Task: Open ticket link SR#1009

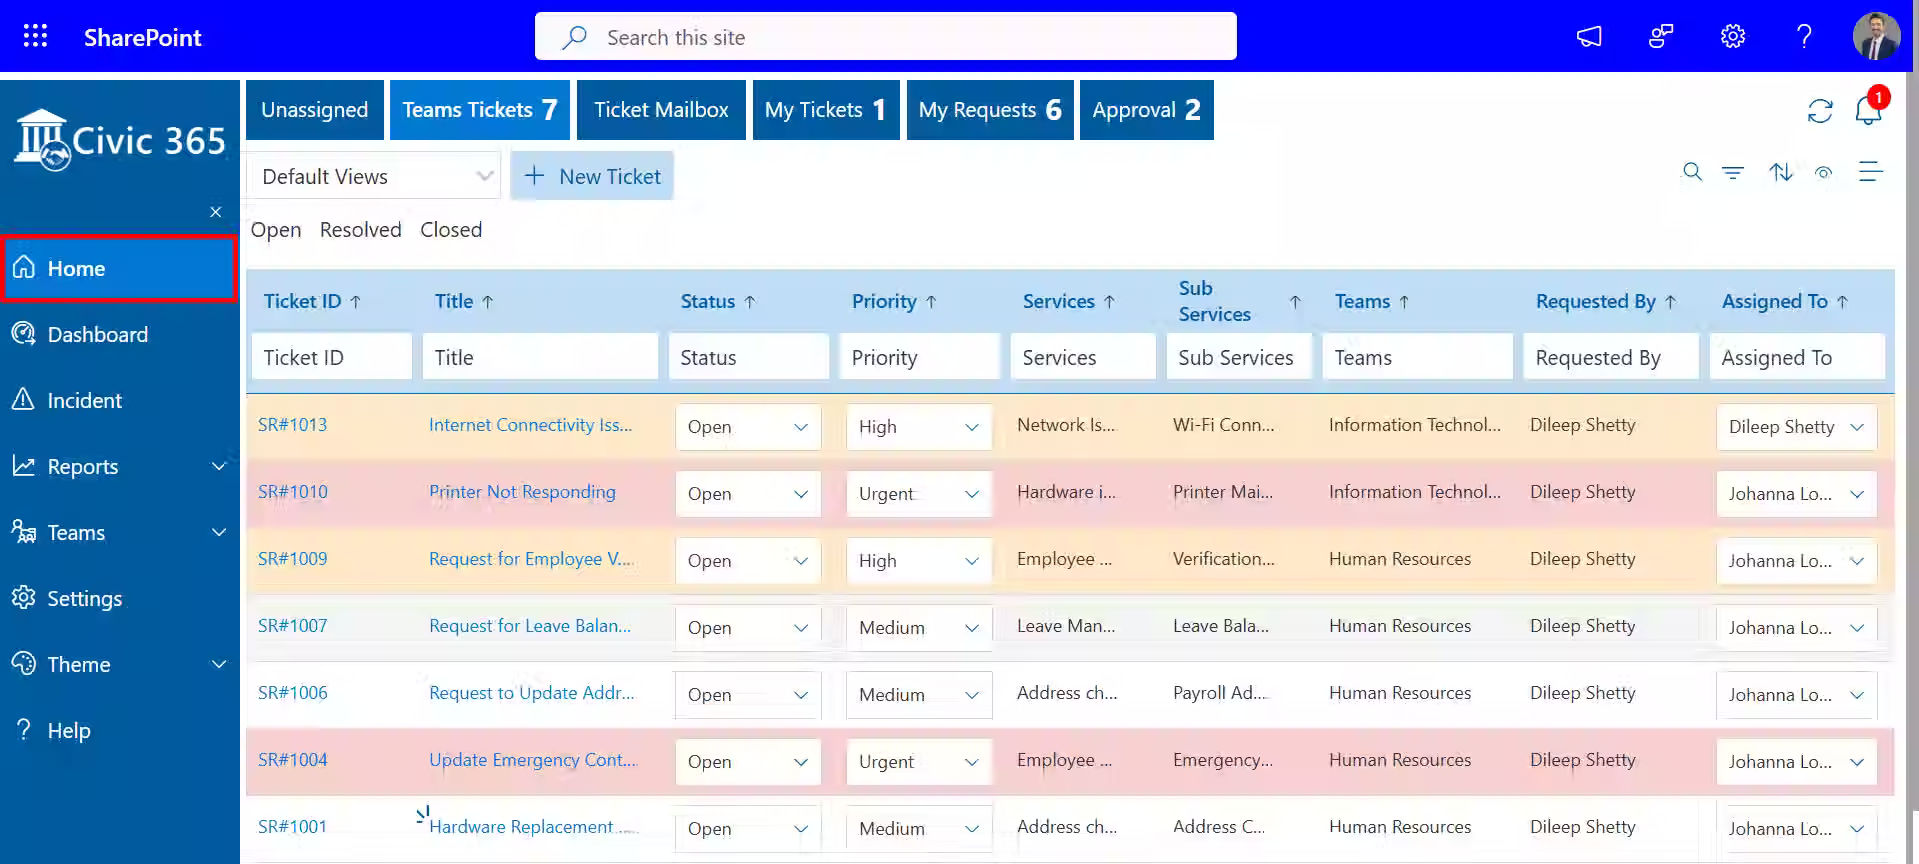Action: pyautogui.click(x=292, y=559)
